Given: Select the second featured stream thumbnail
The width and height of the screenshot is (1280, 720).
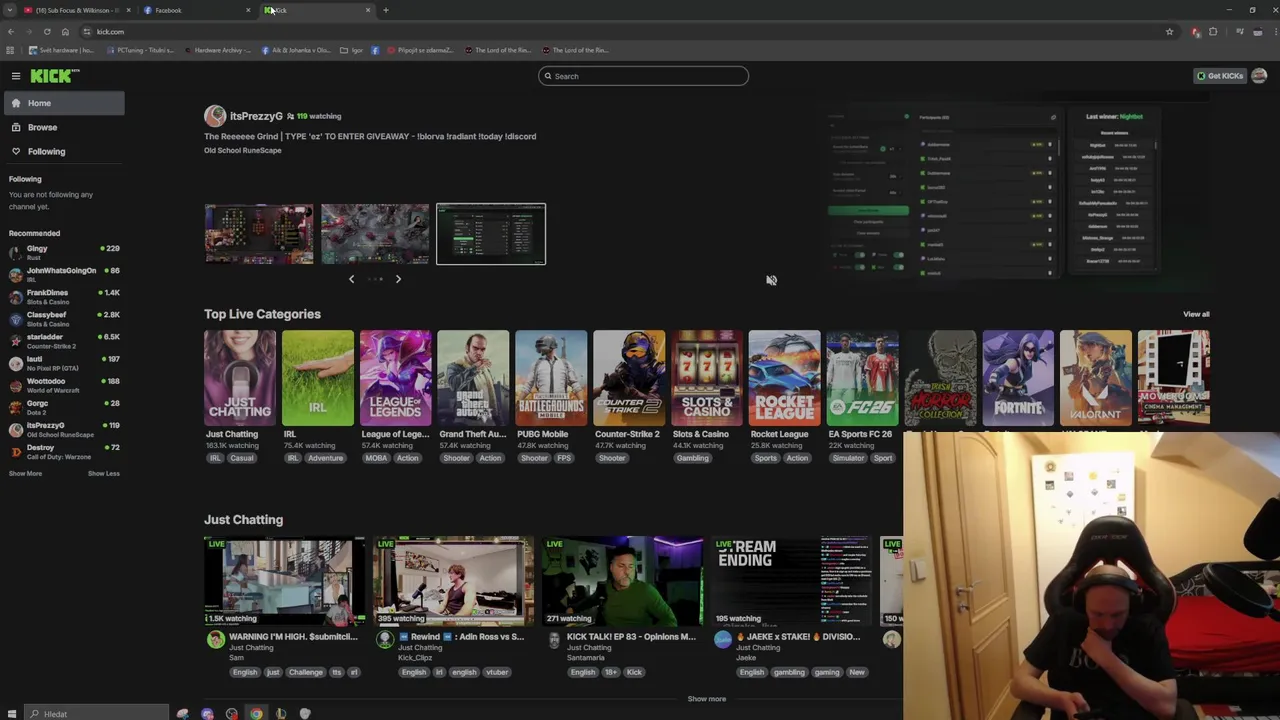Looking at the screenshot, I should click(x=375, y=234).
